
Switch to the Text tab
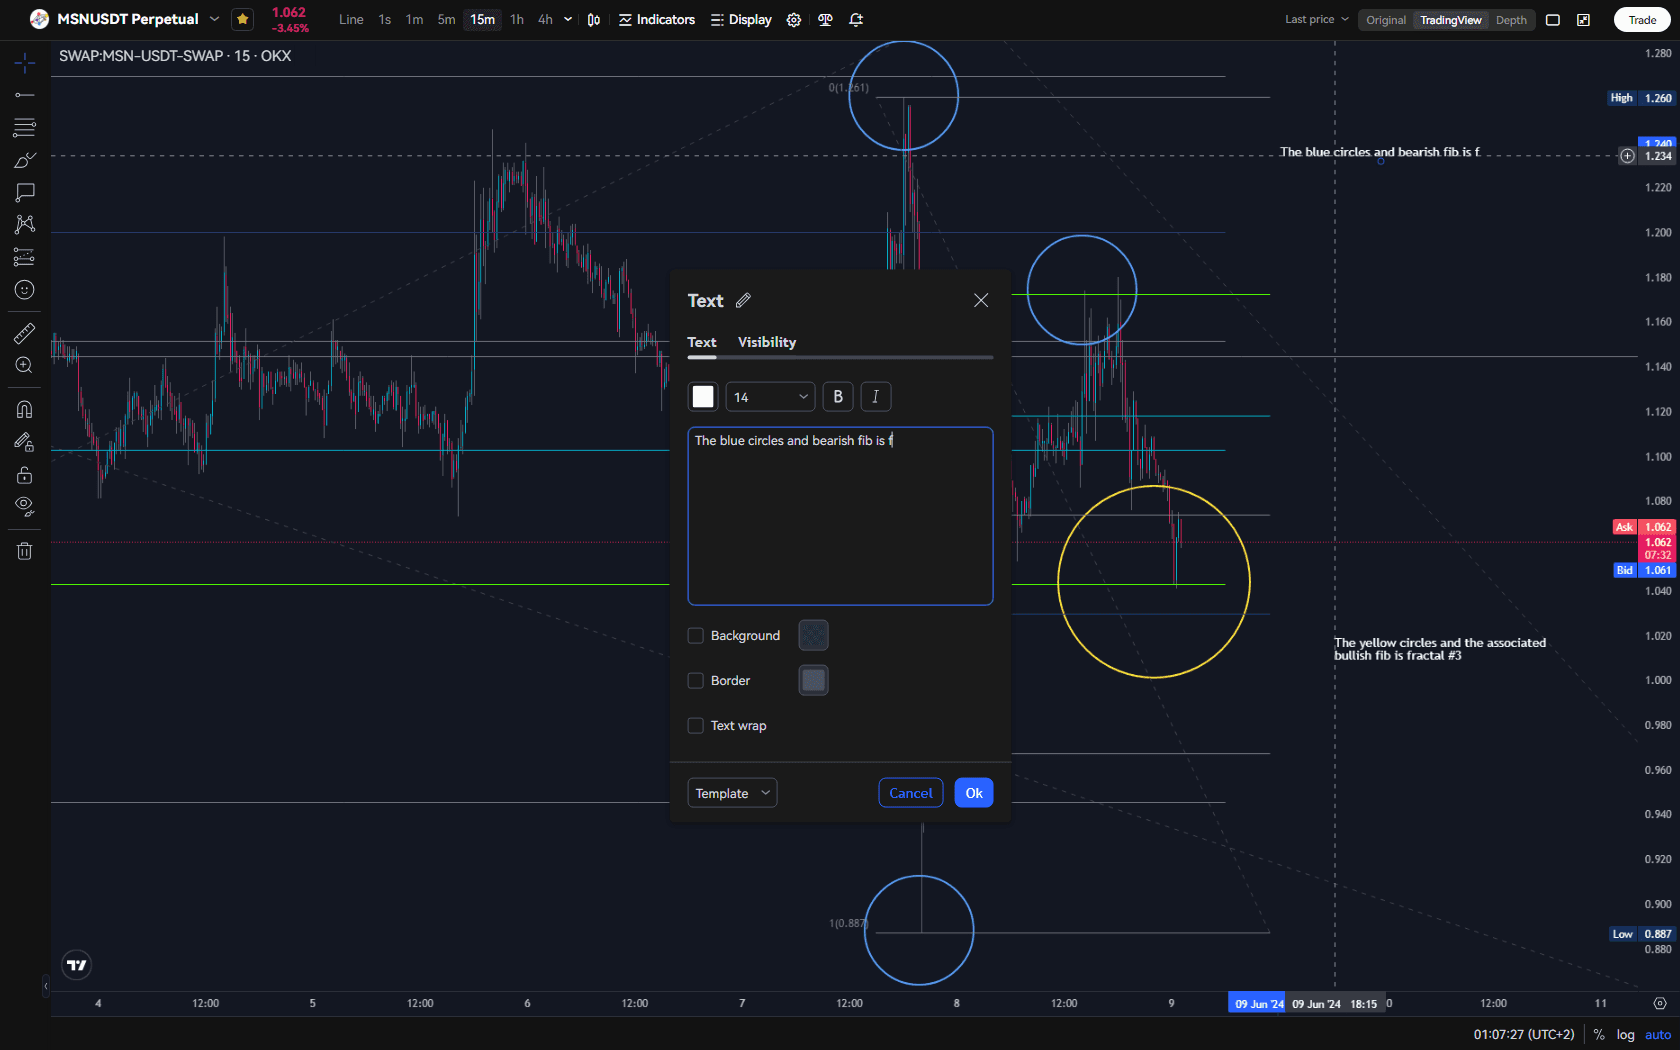[702, 342]
